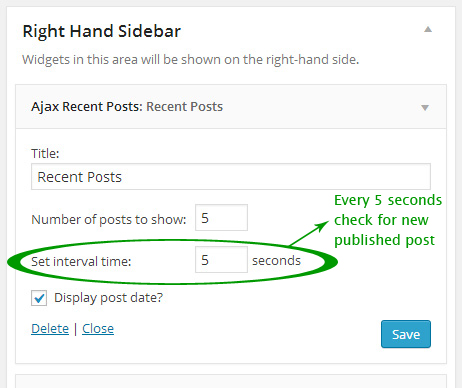Click into the Title text field
The image size is (462, 388).
click(x=231, y=177)
